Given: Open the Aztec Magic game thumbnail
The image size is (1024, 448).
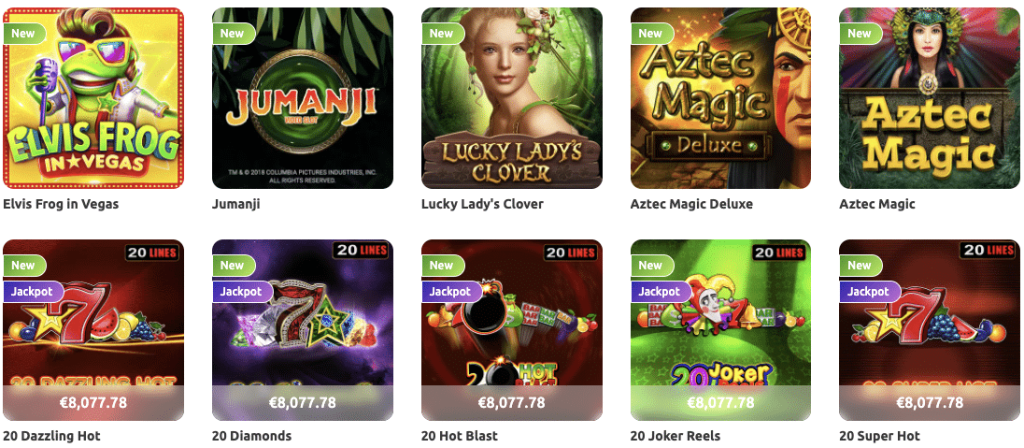Looking at the screenshot, I should (x=929, y=98).
